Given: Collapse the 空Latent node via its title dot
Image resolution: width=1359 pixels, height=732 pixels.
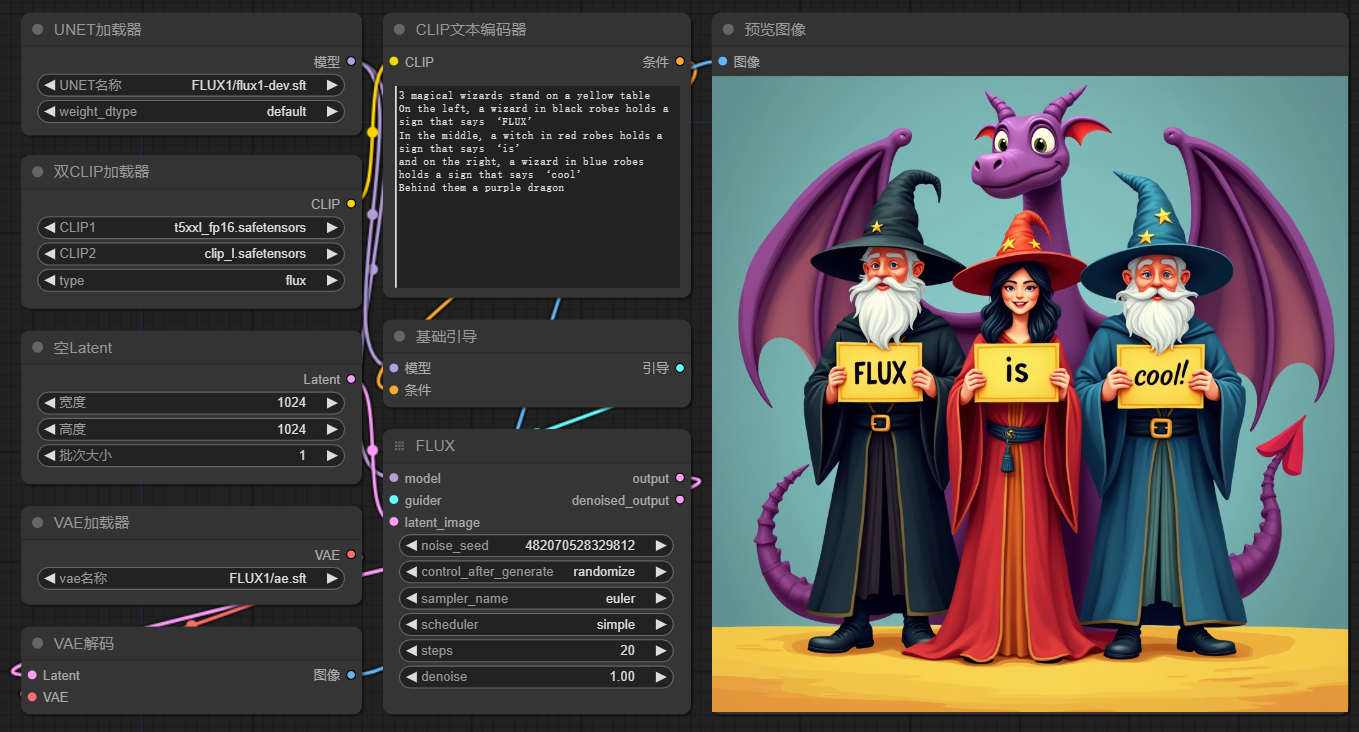Looking at the screenshot, I should point(37,348).
